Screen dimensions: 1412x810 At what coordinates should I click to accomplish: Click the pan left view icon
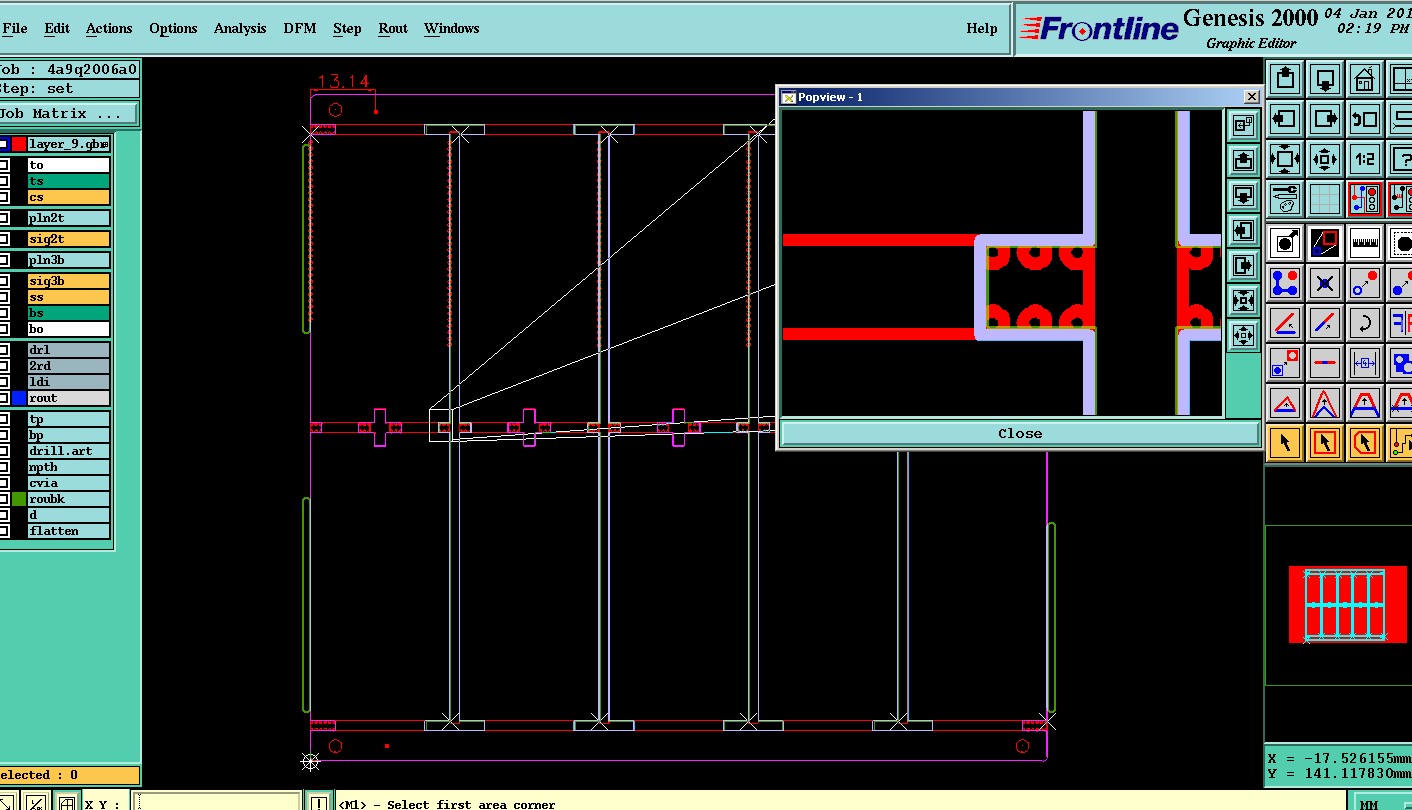pos(1285,118)
